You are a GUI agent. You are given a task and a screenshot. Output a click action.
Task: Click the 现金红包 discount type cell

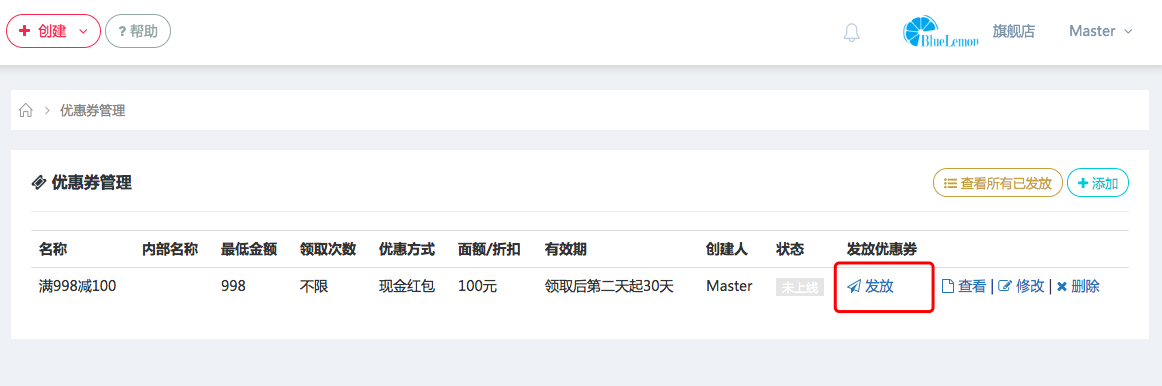pos(406,286)
